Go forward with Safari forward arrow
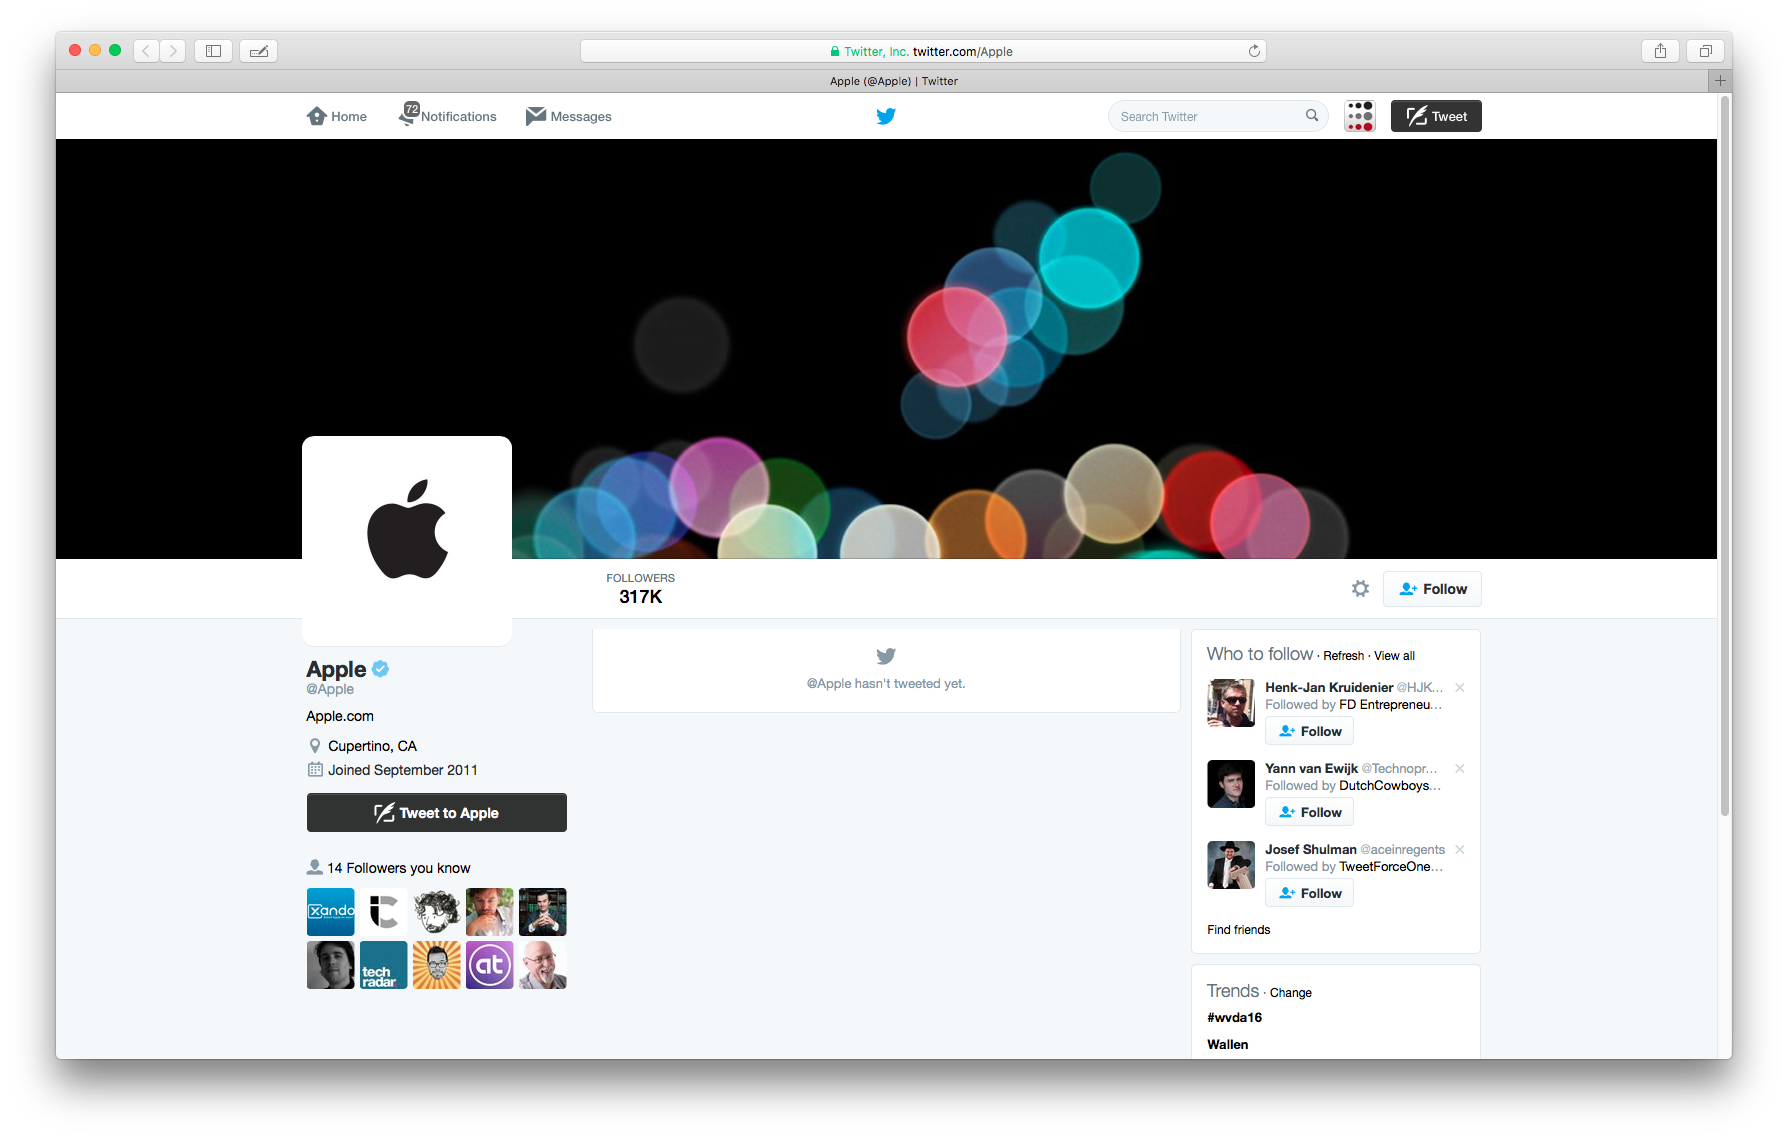Screen dimensions: 1788x1139 pos(172,51)
